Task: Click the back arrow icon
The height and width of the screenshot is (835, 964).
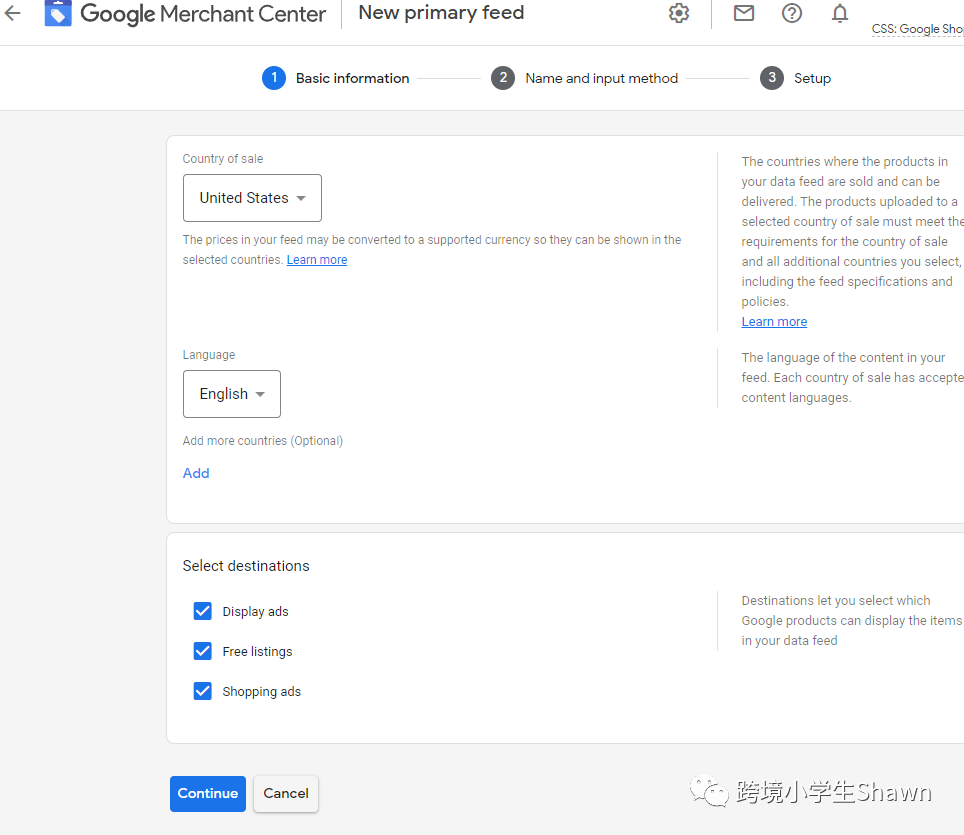Action: (13, 14)
